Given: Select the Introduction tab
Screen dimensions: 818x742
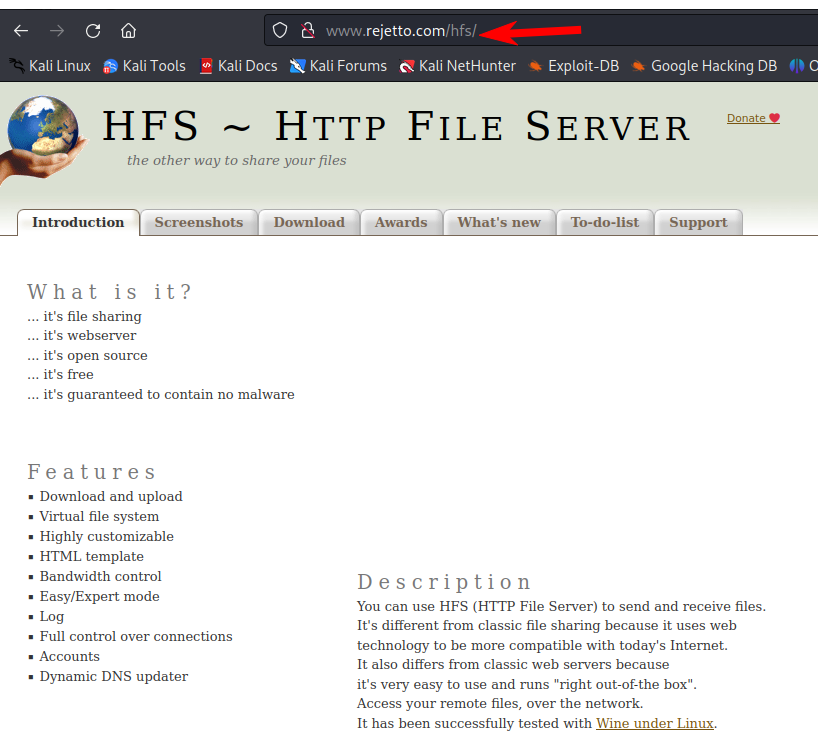Looking at the screenshot, I should click(x=78, y=222).
